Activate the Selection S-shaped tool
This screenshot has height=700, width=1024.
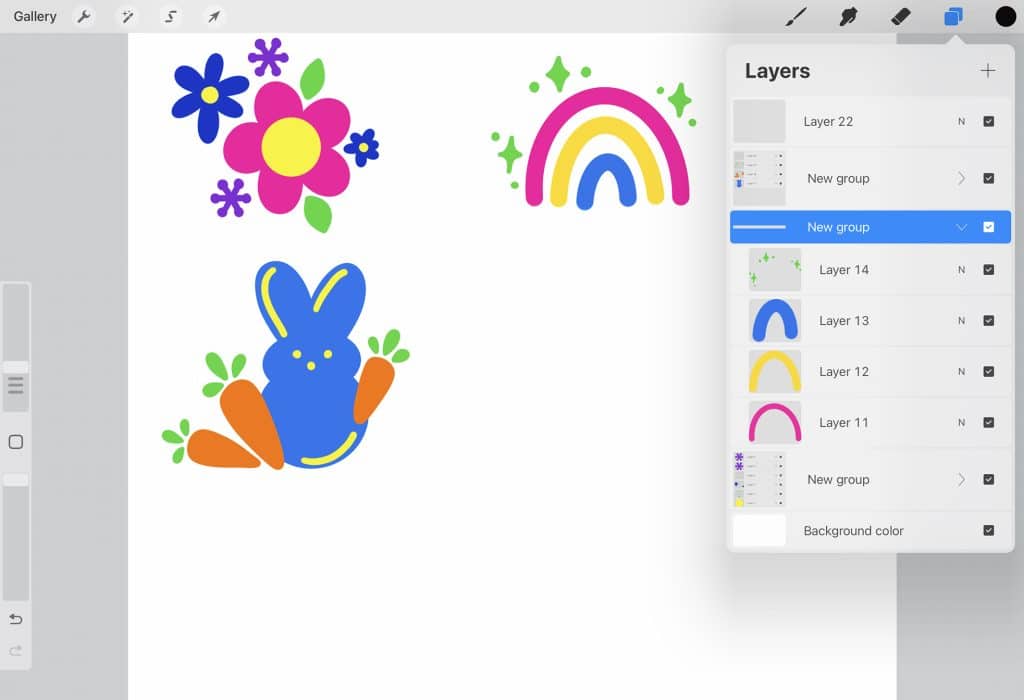point(170,16)
